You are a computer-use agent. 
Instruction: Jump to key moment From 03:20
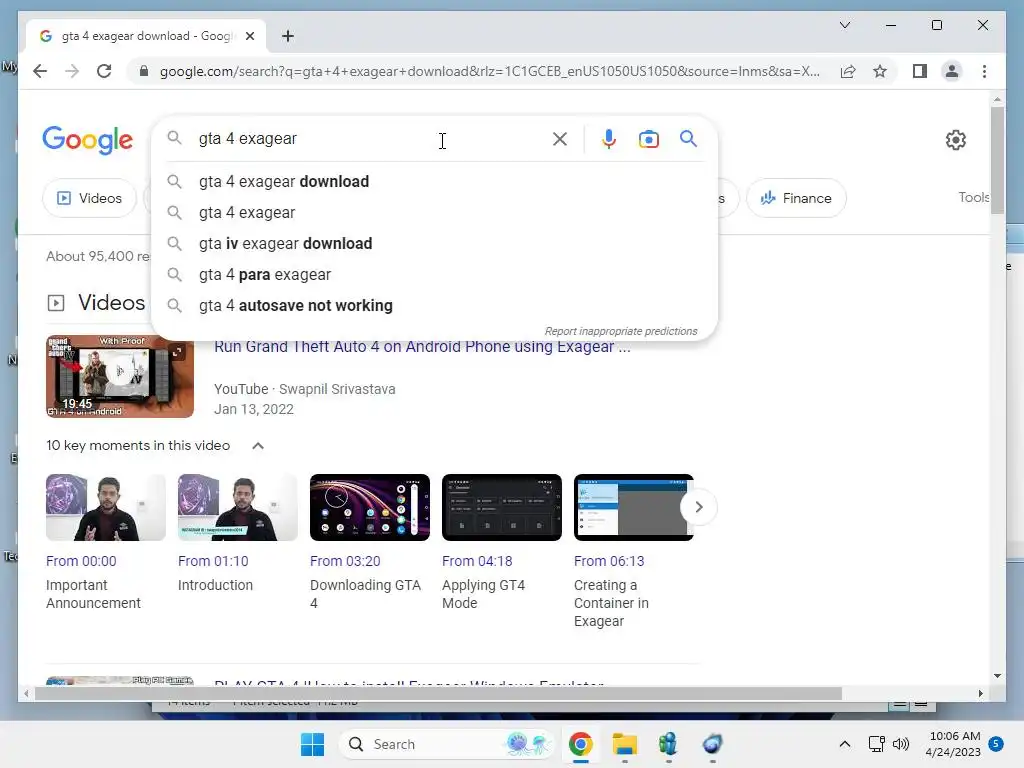coord(345,561)
